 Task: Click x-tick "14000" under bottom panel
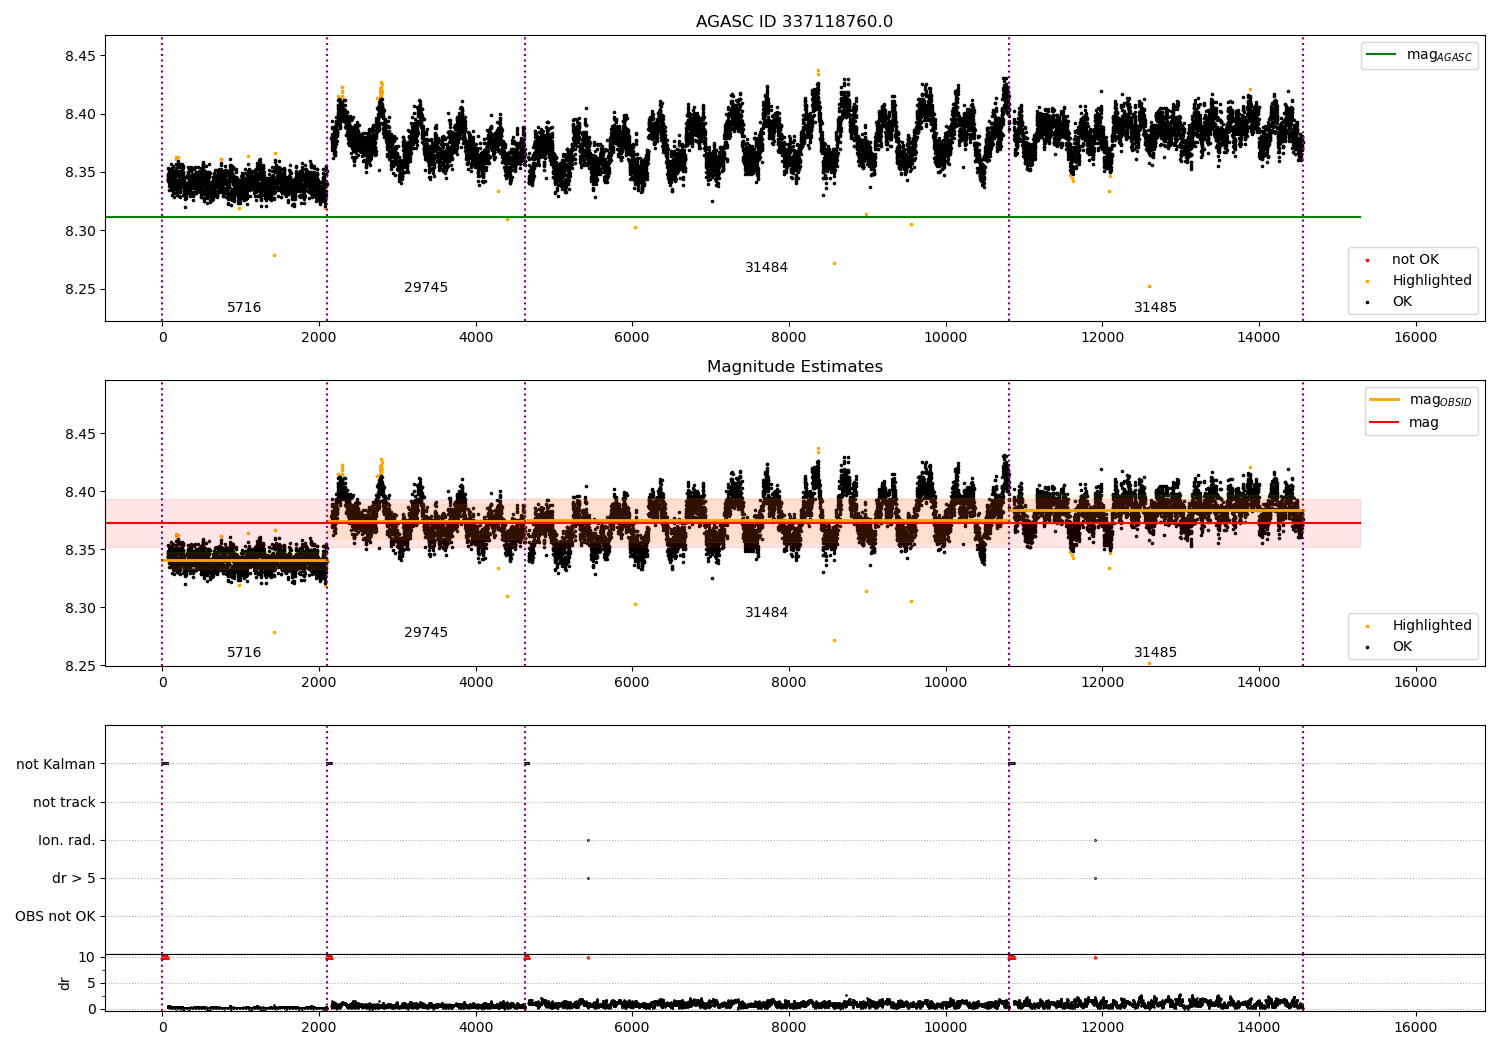1259,1027
